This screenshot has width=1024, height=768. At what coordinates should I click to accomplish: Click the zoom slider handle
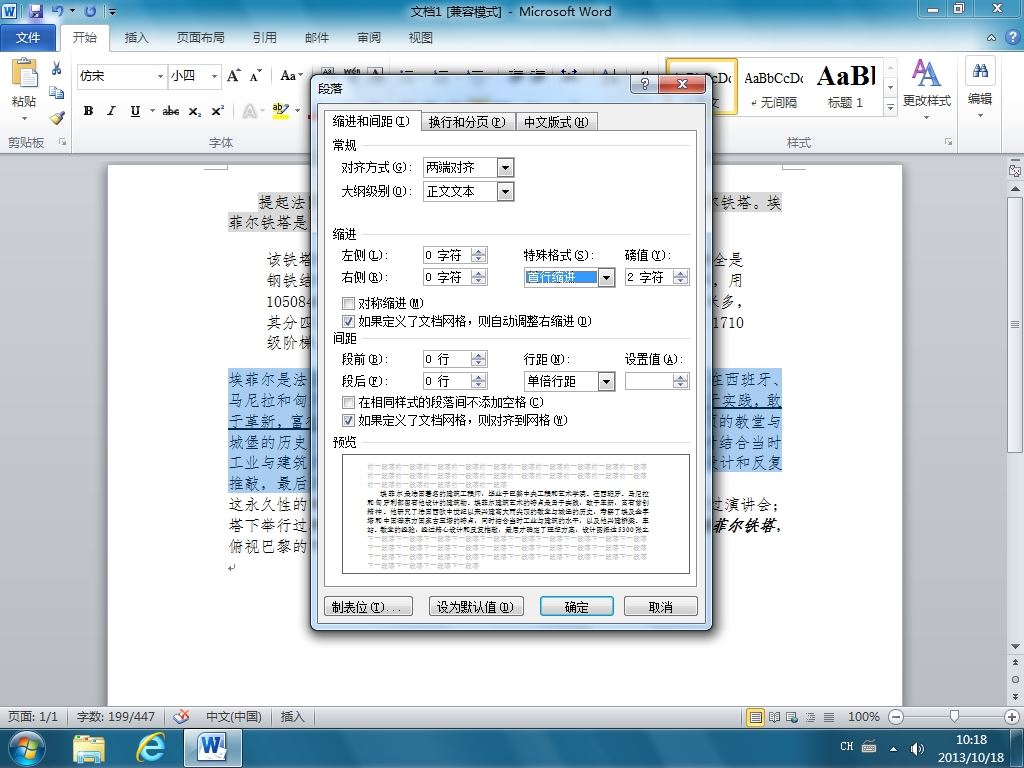(x=954, y=717)
